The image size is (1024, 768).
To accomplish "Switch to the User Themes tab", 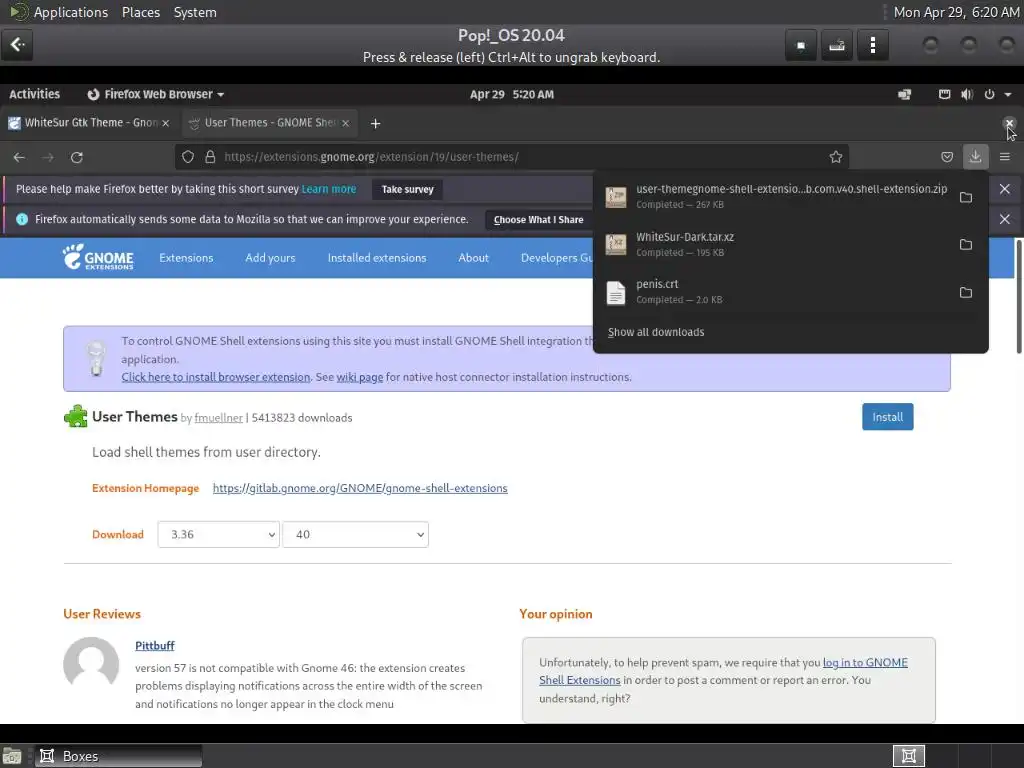I will (x=269, y=123).
